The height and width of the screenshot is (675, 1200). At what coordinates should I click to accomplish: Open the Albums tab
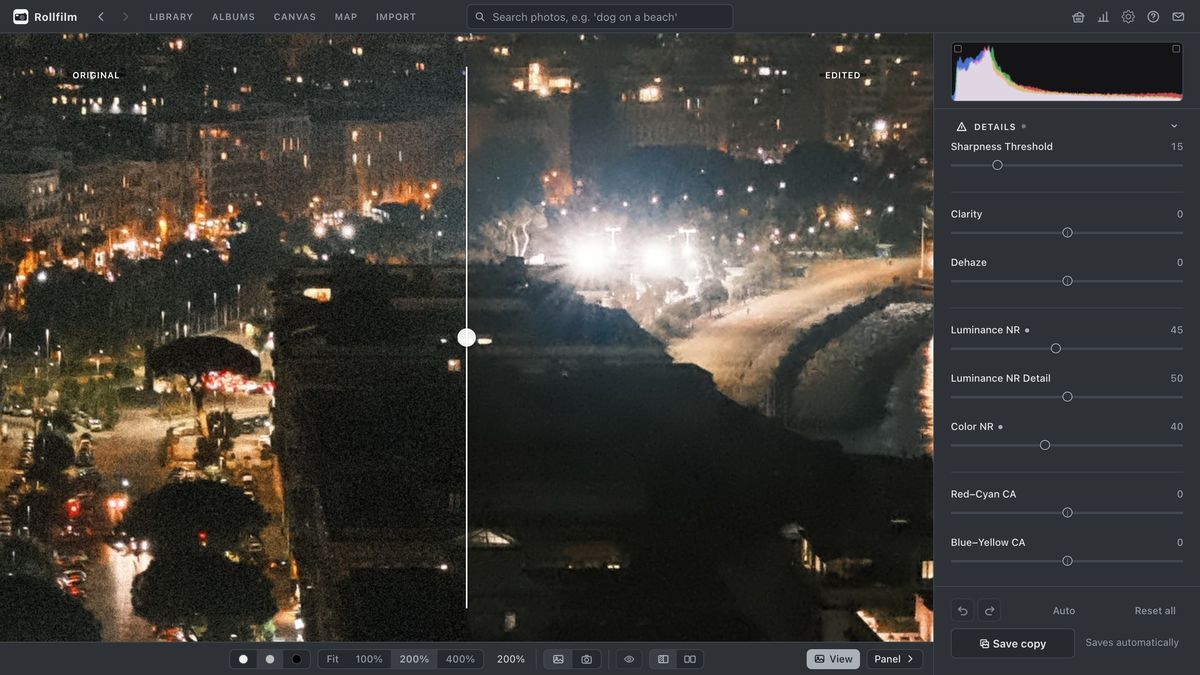click(x=234, y=17)
